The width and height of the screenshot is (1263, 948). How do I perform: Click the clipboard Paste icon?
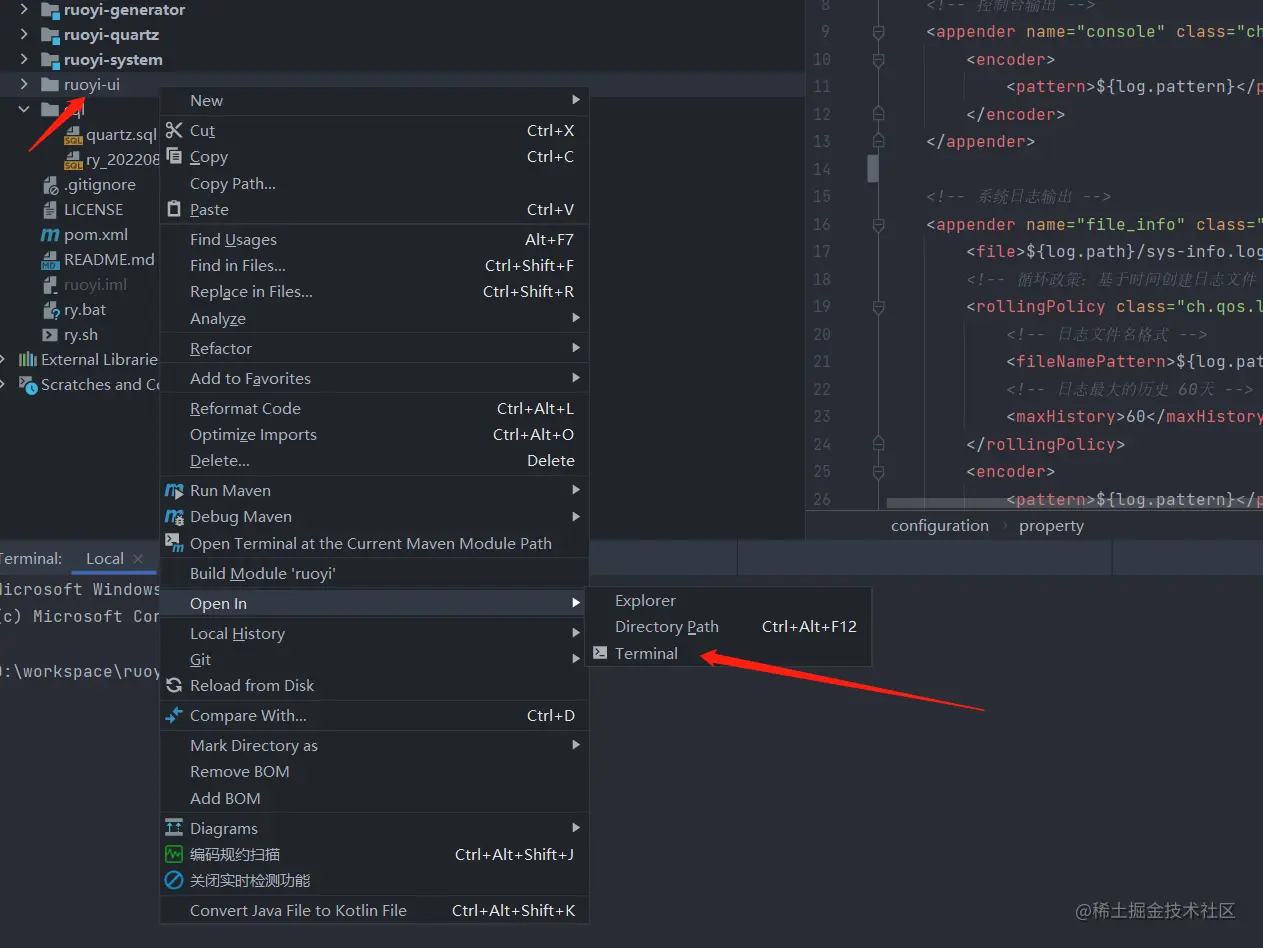174,209
